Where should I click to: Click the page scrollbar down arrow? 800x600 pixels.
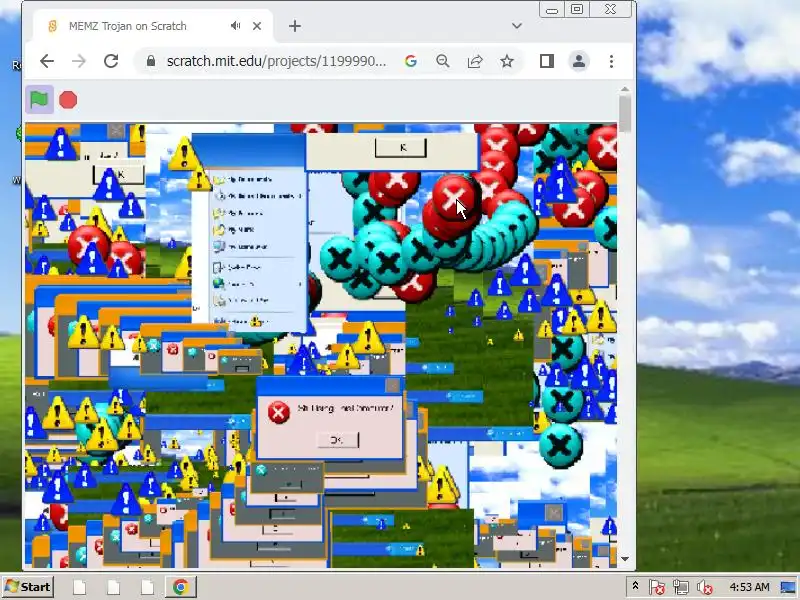pos(625,559)
